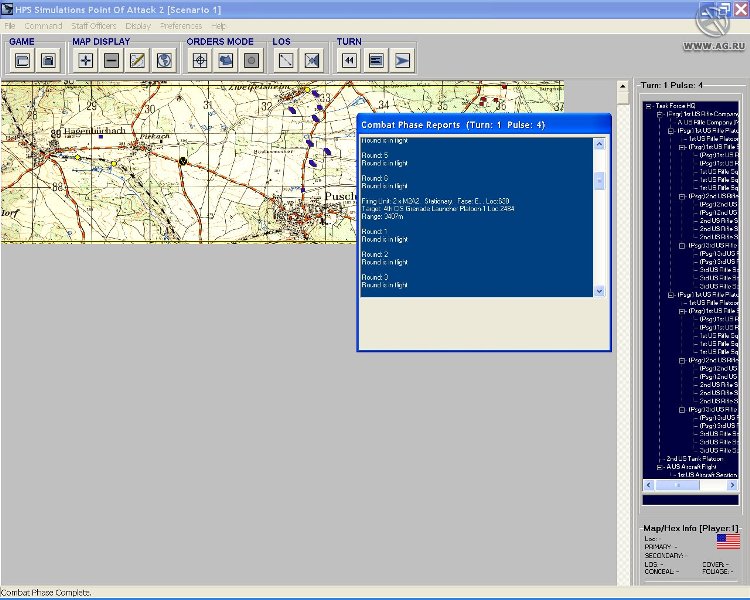Zoom in map with plus icon
The height and width of the screenshot is (600, 750).
click(86, 60)
